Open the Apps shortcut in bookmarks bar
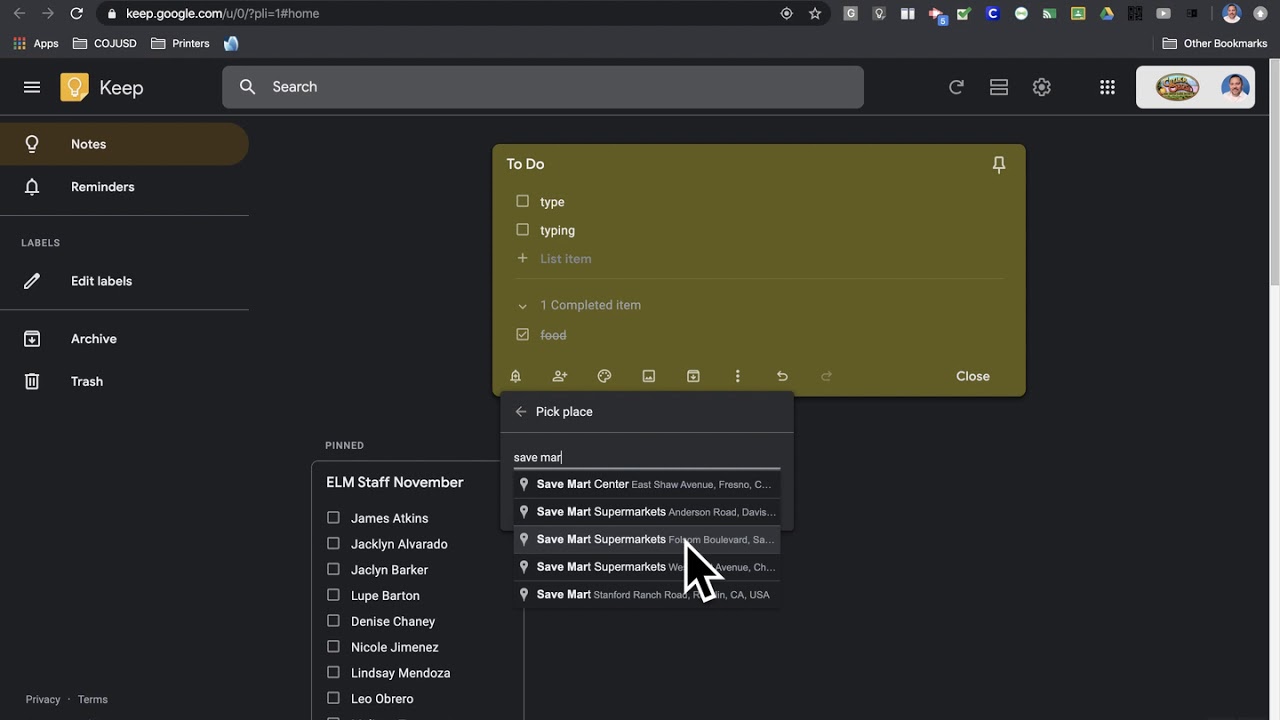 click(36, 44)
